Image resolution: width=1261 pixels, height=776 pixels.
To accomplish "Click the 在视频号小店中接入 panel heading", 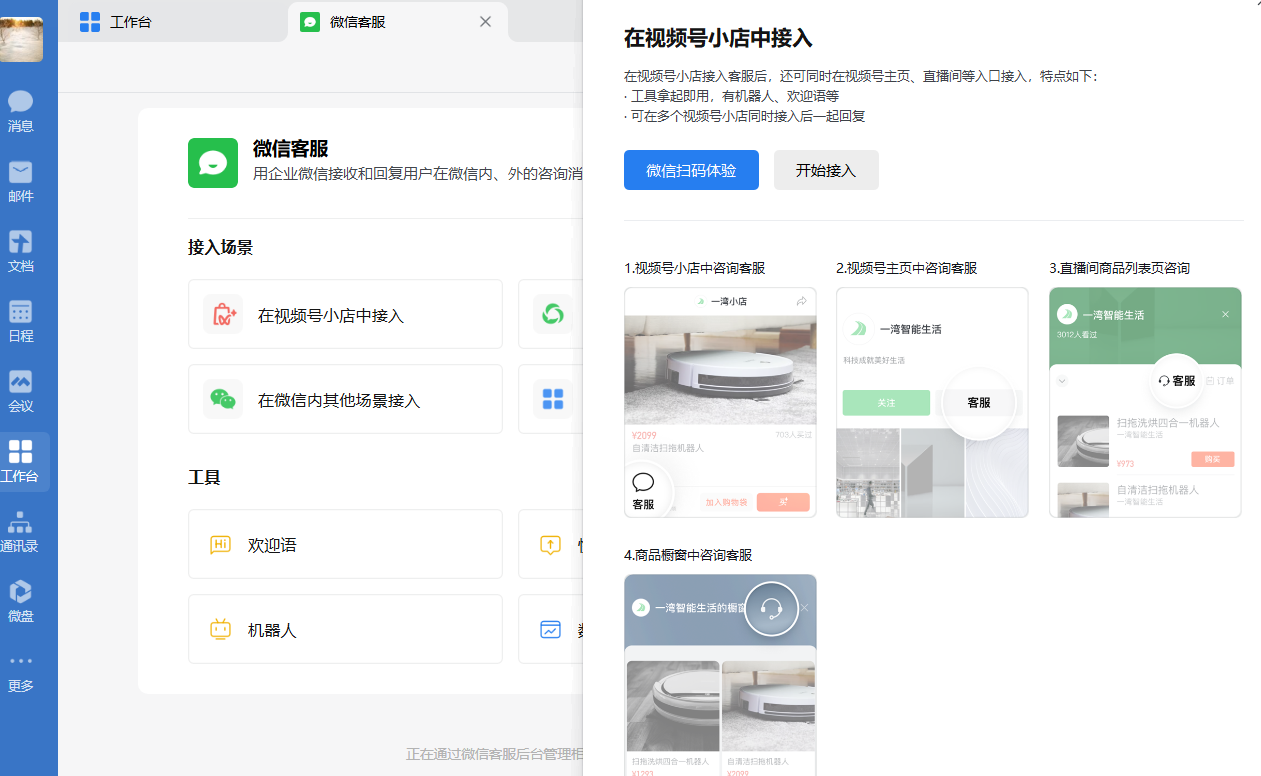I will coord(718,38).
